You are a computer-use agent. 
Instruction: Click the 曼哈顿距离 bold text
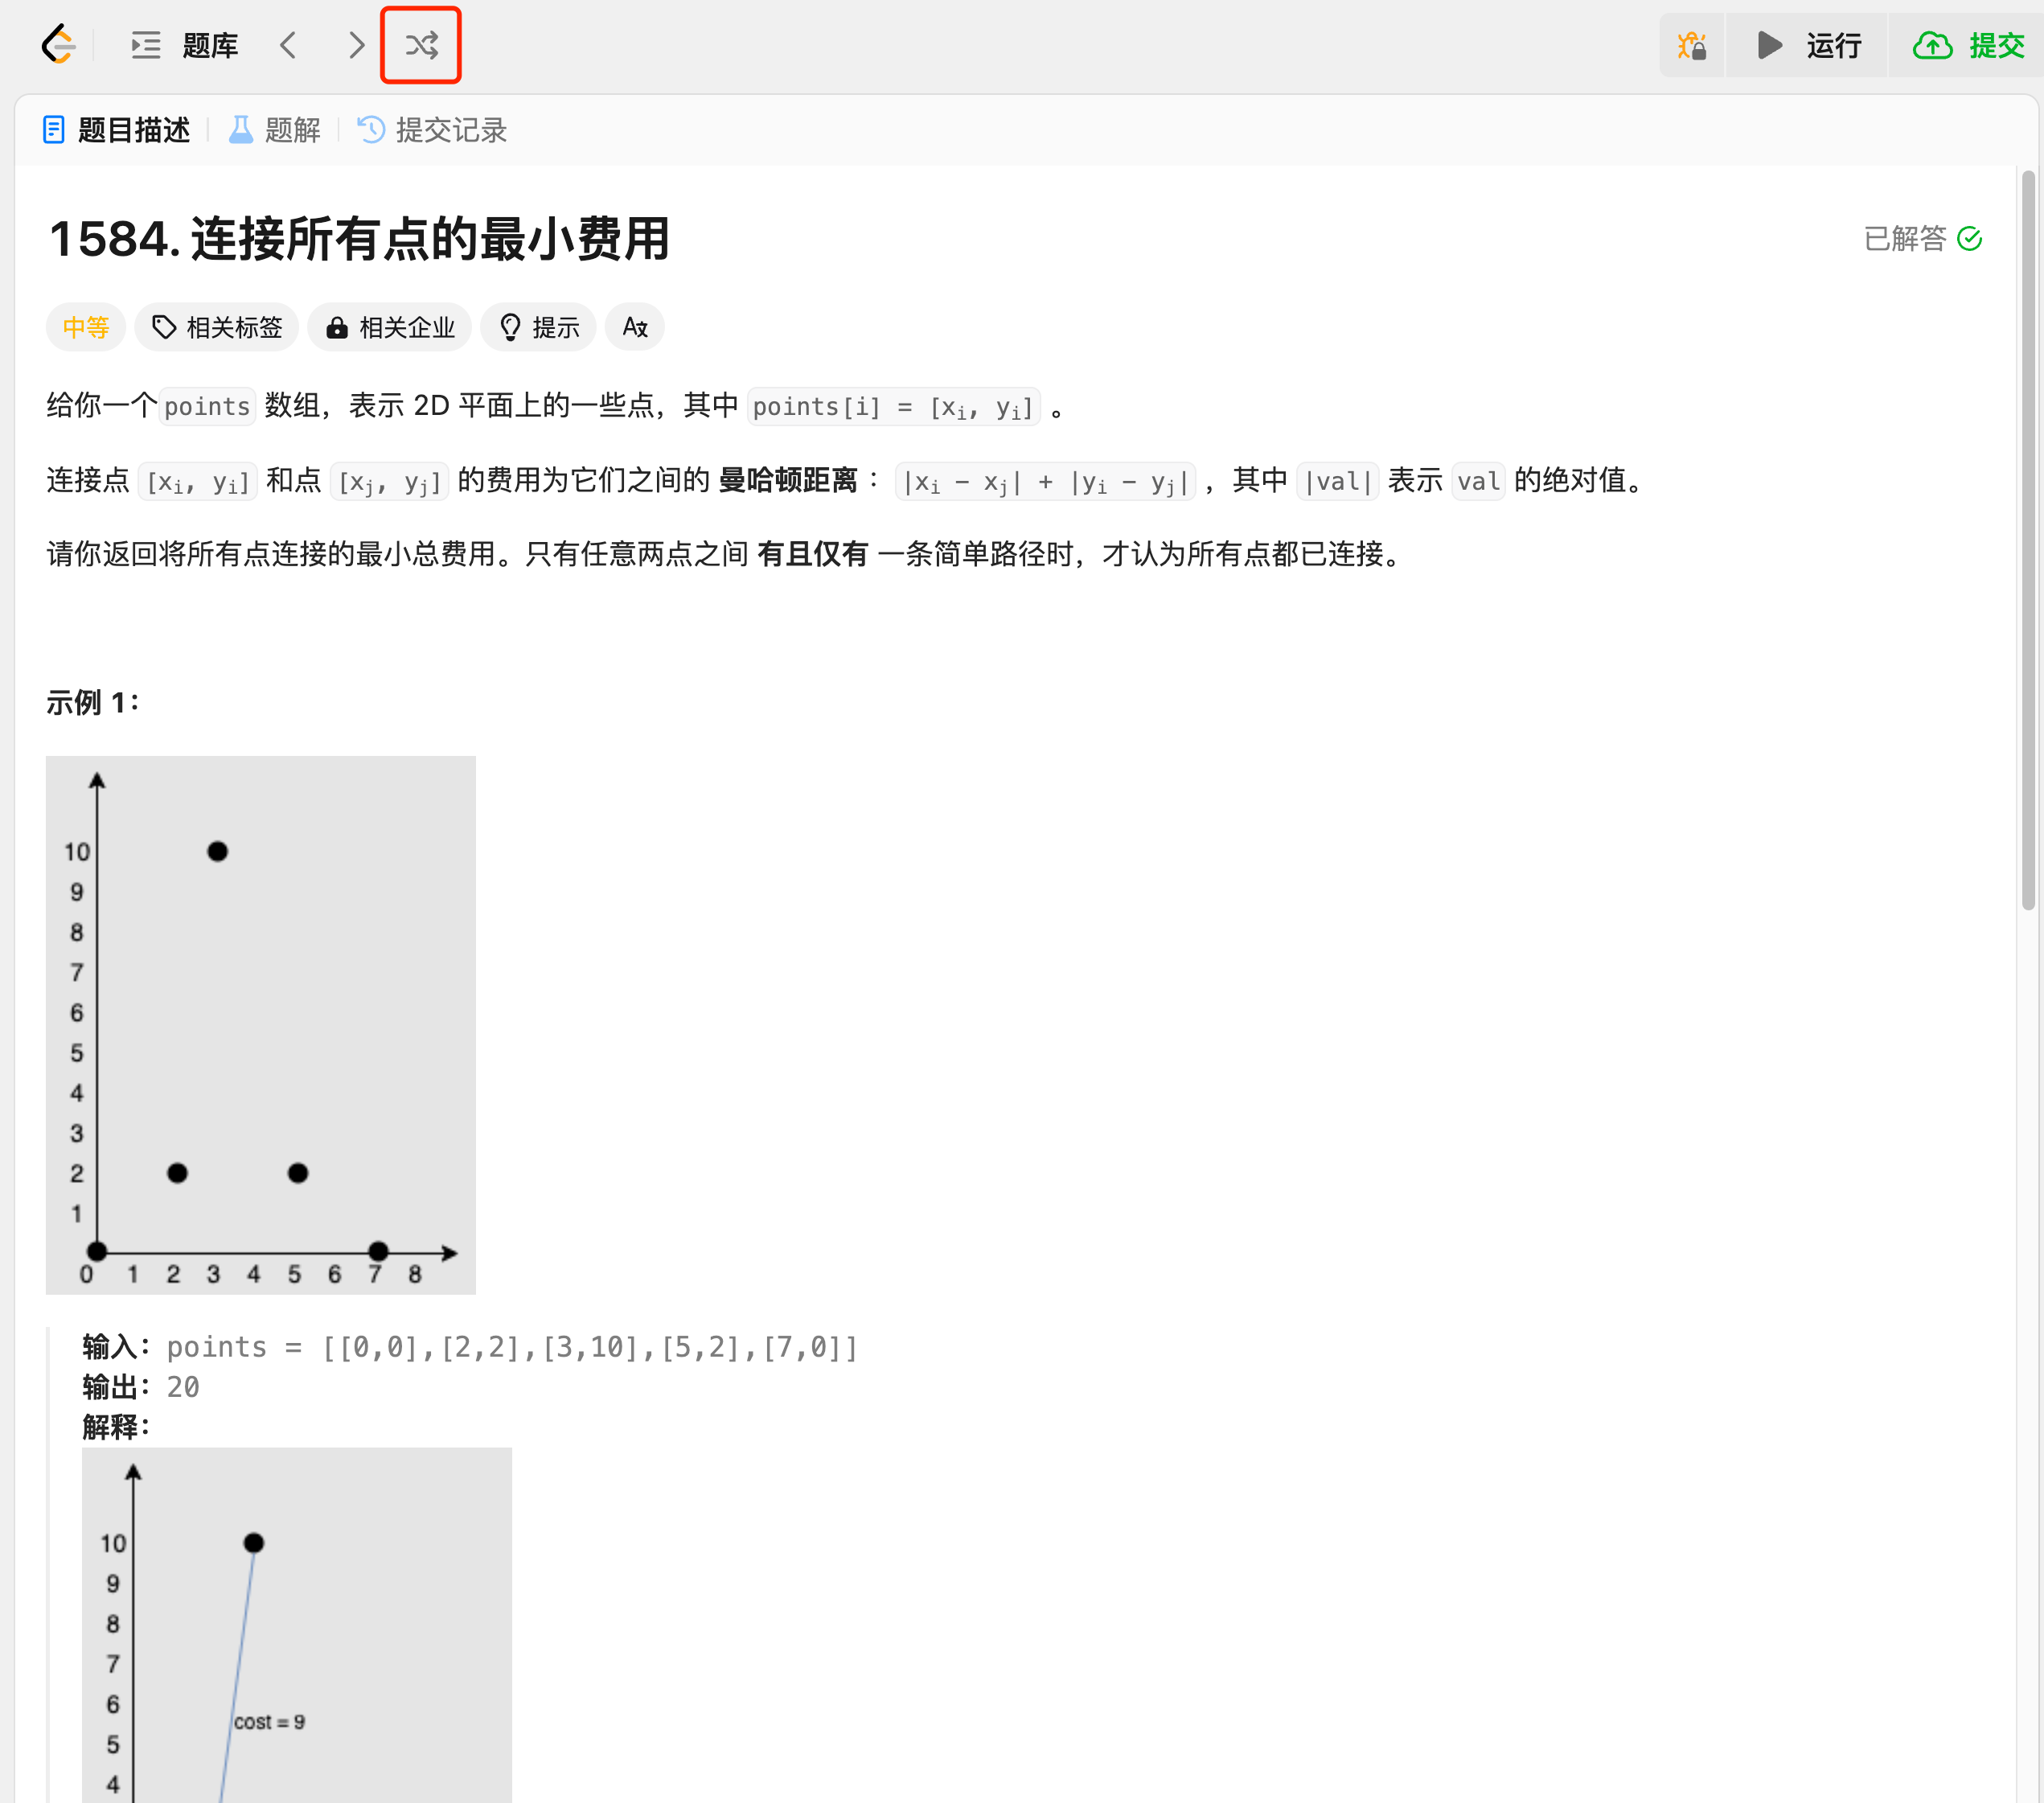click(788, 481)
